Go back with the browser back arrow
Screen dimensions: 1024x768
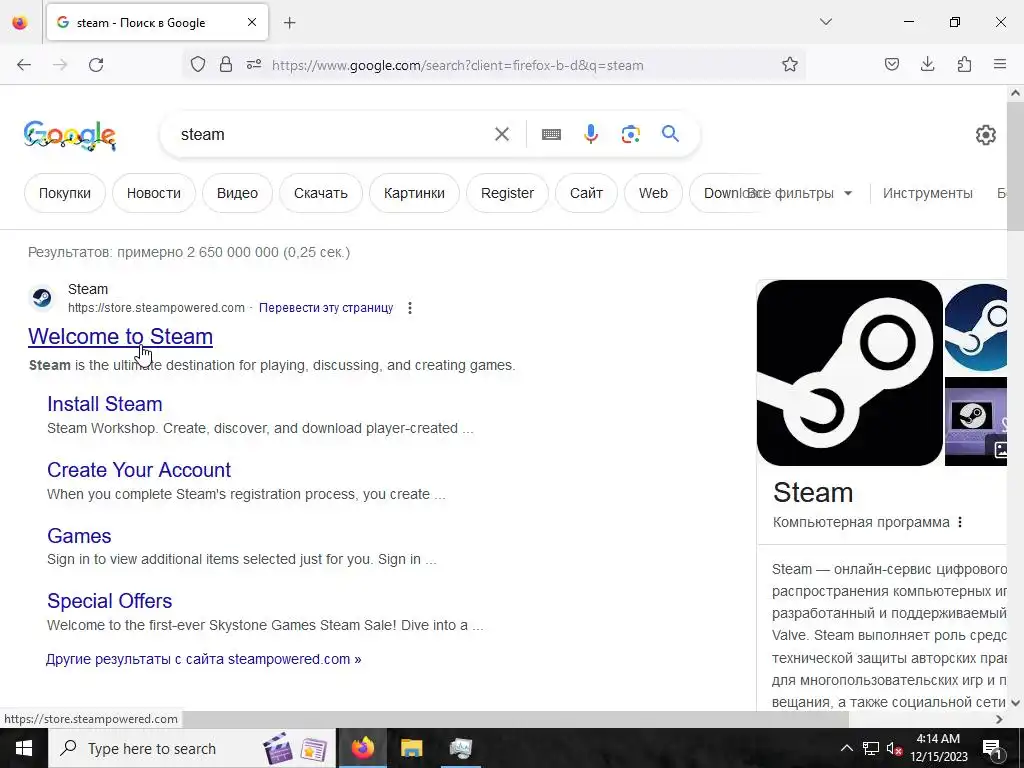pyautogui.click(x=24, y=65)
